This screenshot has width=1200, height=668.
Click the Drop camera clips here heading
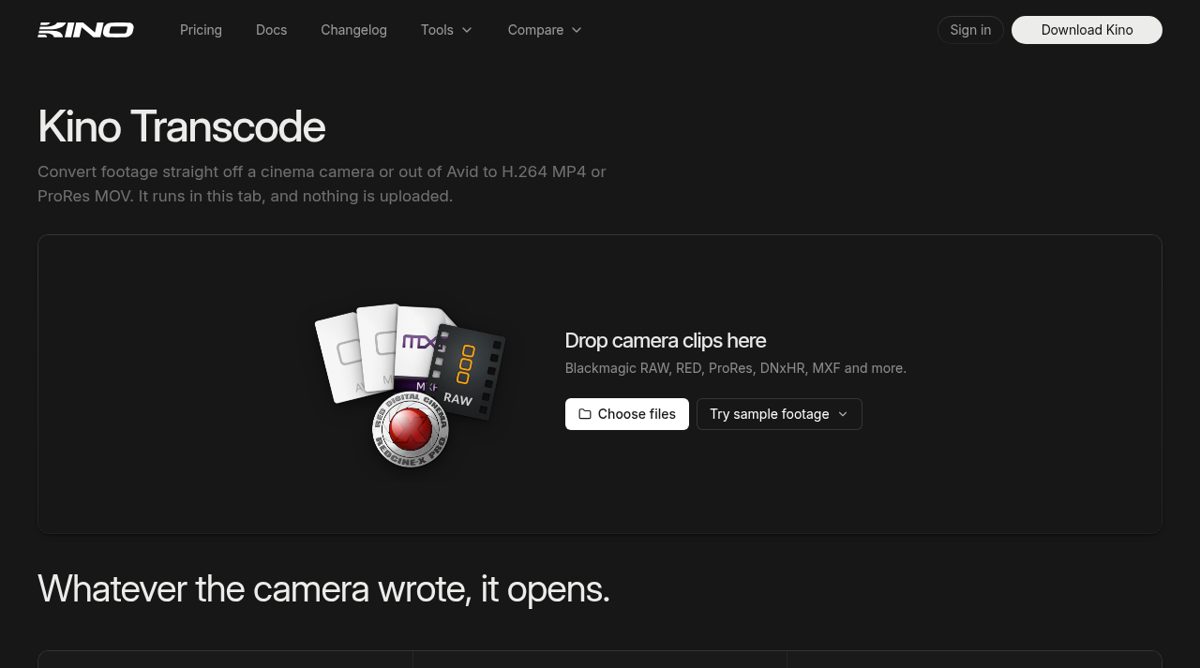coord(665,340)
